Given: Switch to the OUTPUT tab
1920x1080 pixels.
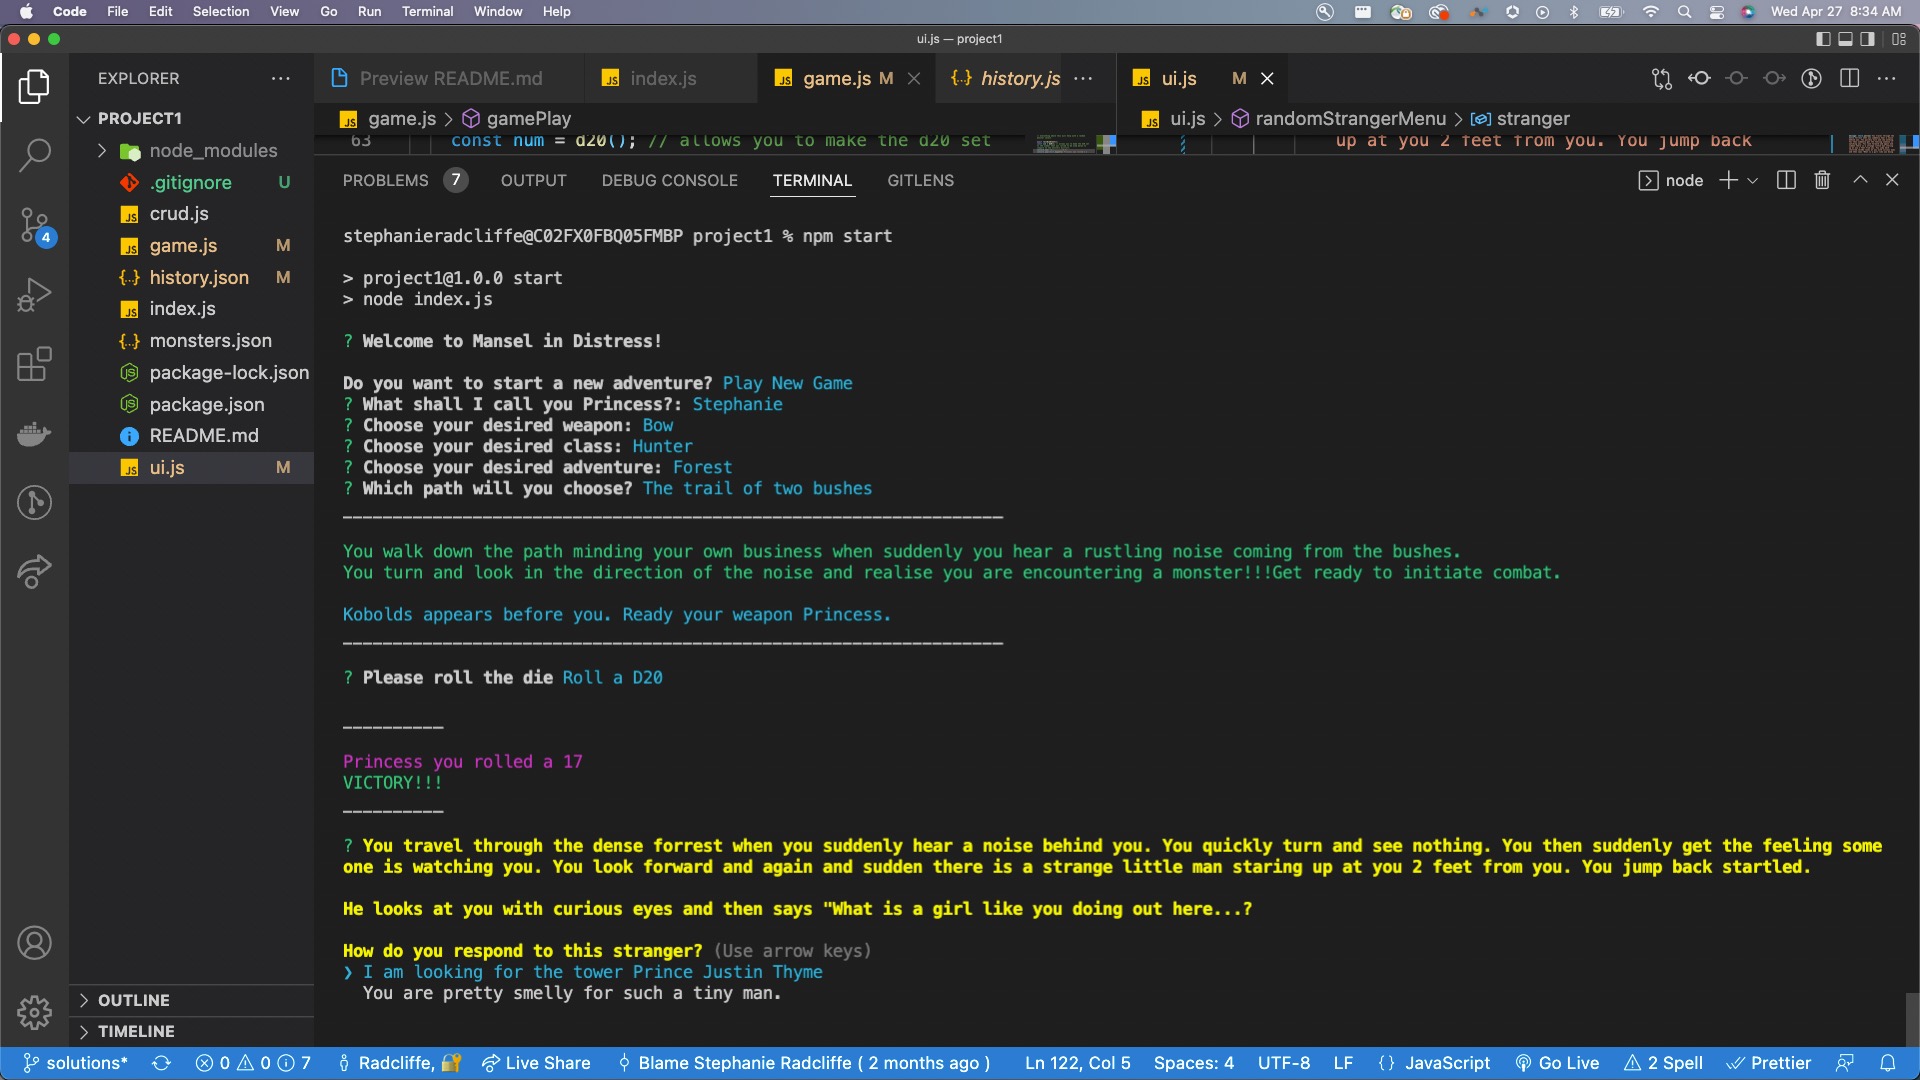Looking at the screenshot, I should pos(533,180).
